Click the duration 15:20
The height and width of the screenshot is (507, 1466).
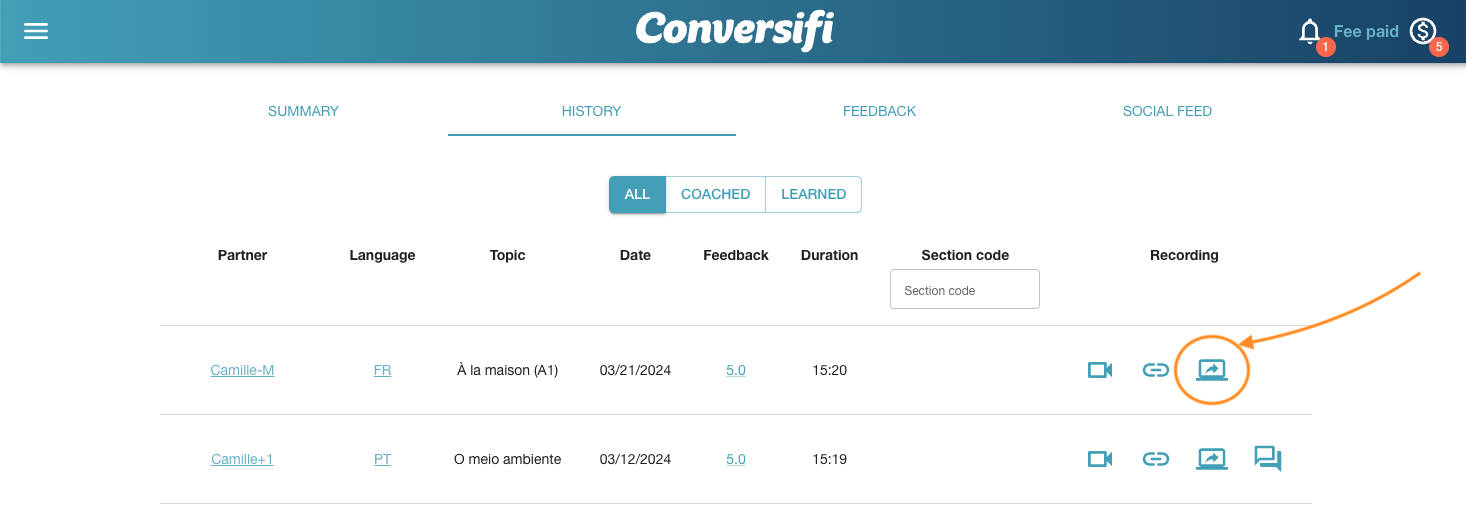pyautogui.click(x=829, y=370)
